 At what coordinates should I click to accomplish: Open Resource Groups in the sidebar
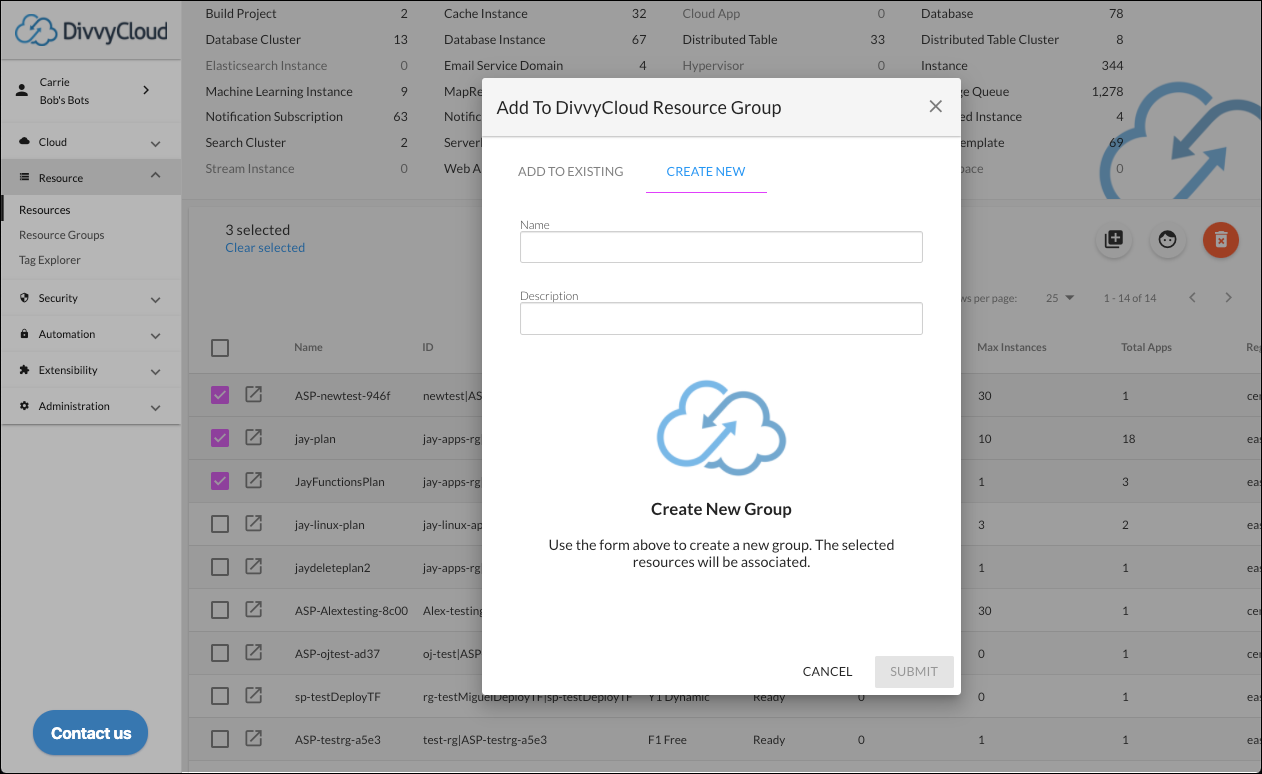[x=62, y=235]
